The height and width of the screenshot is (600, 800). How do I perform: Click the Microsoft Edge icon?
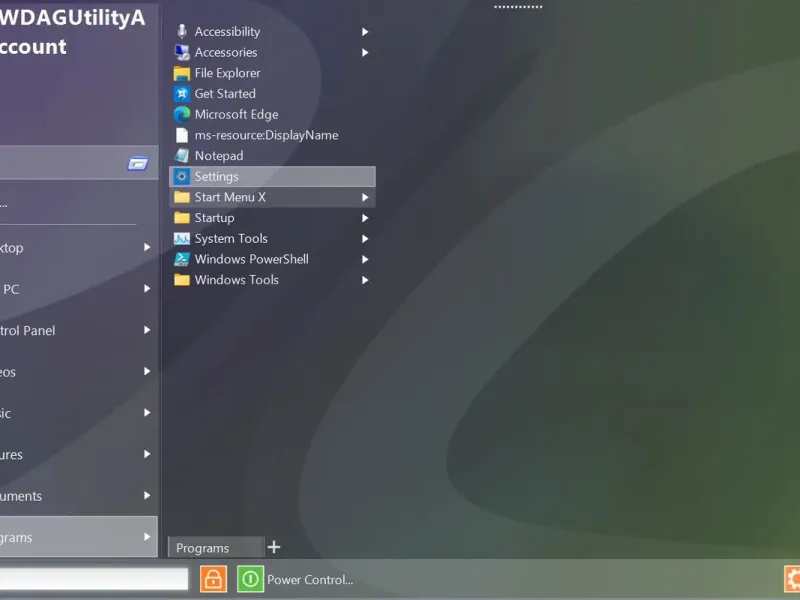(x=182, y=114)
